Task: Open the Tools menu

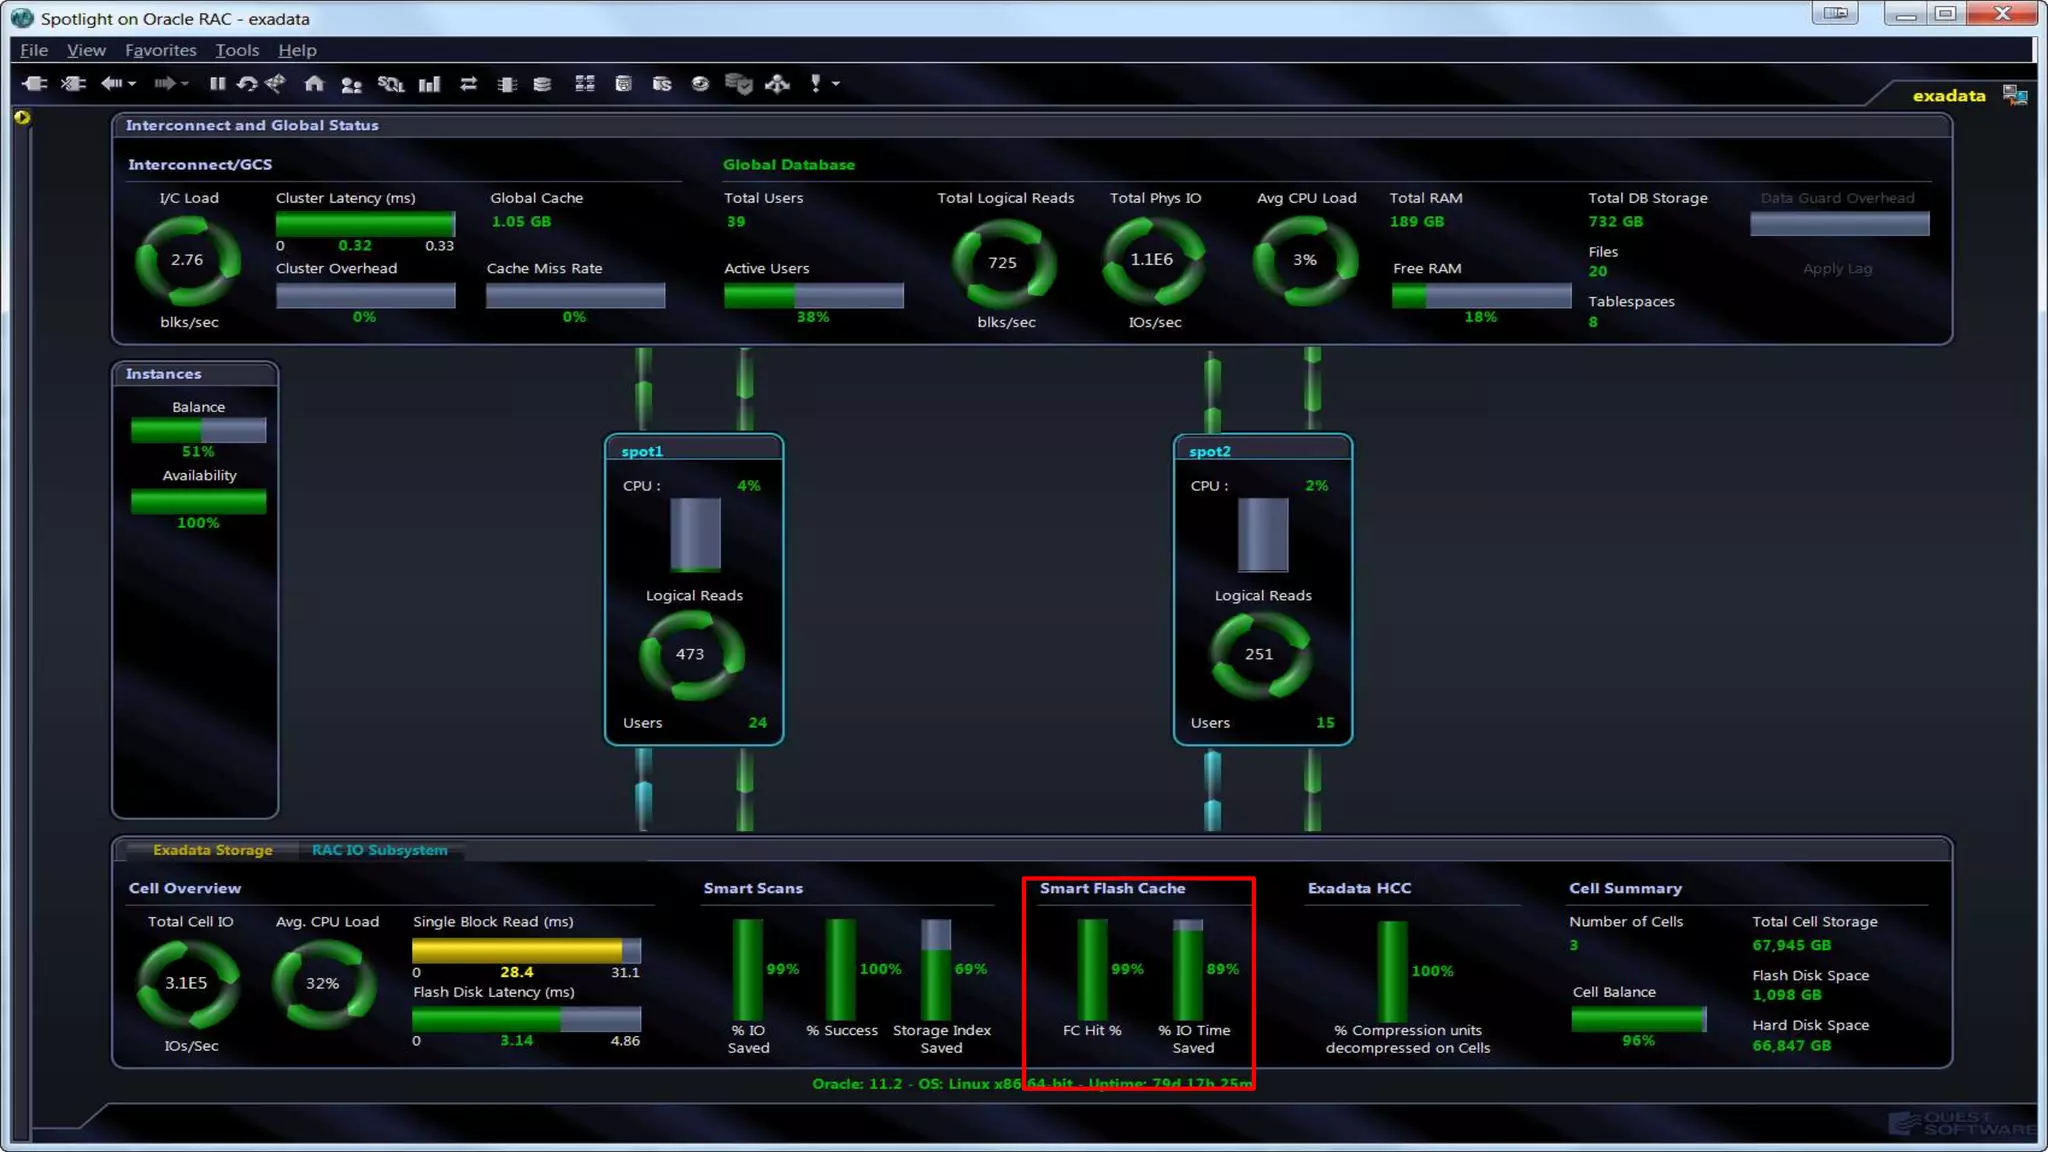Action: tap(237, 50)
